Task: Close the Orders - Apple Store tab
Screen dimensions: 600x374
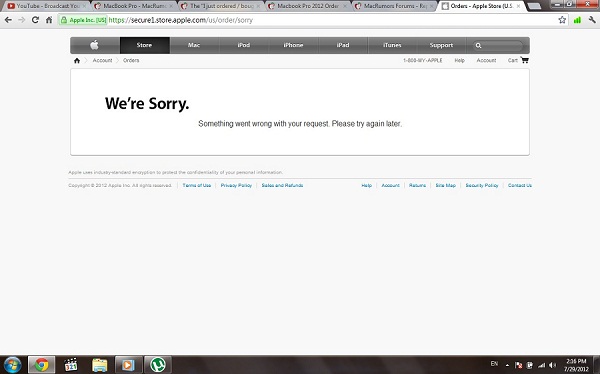Action: (x=518, y=6)
